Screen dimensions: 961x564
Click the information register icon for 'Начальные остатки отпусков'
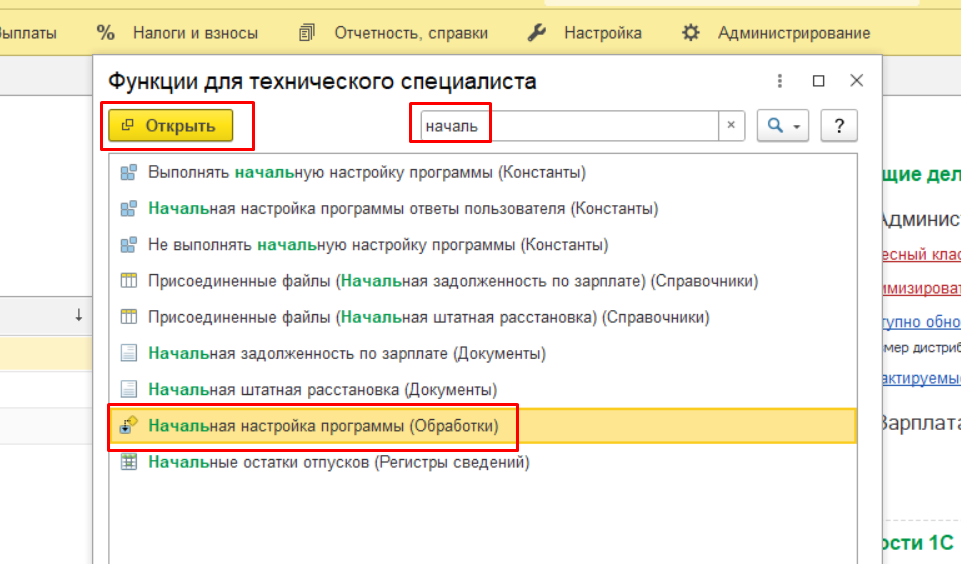point(128,462)
